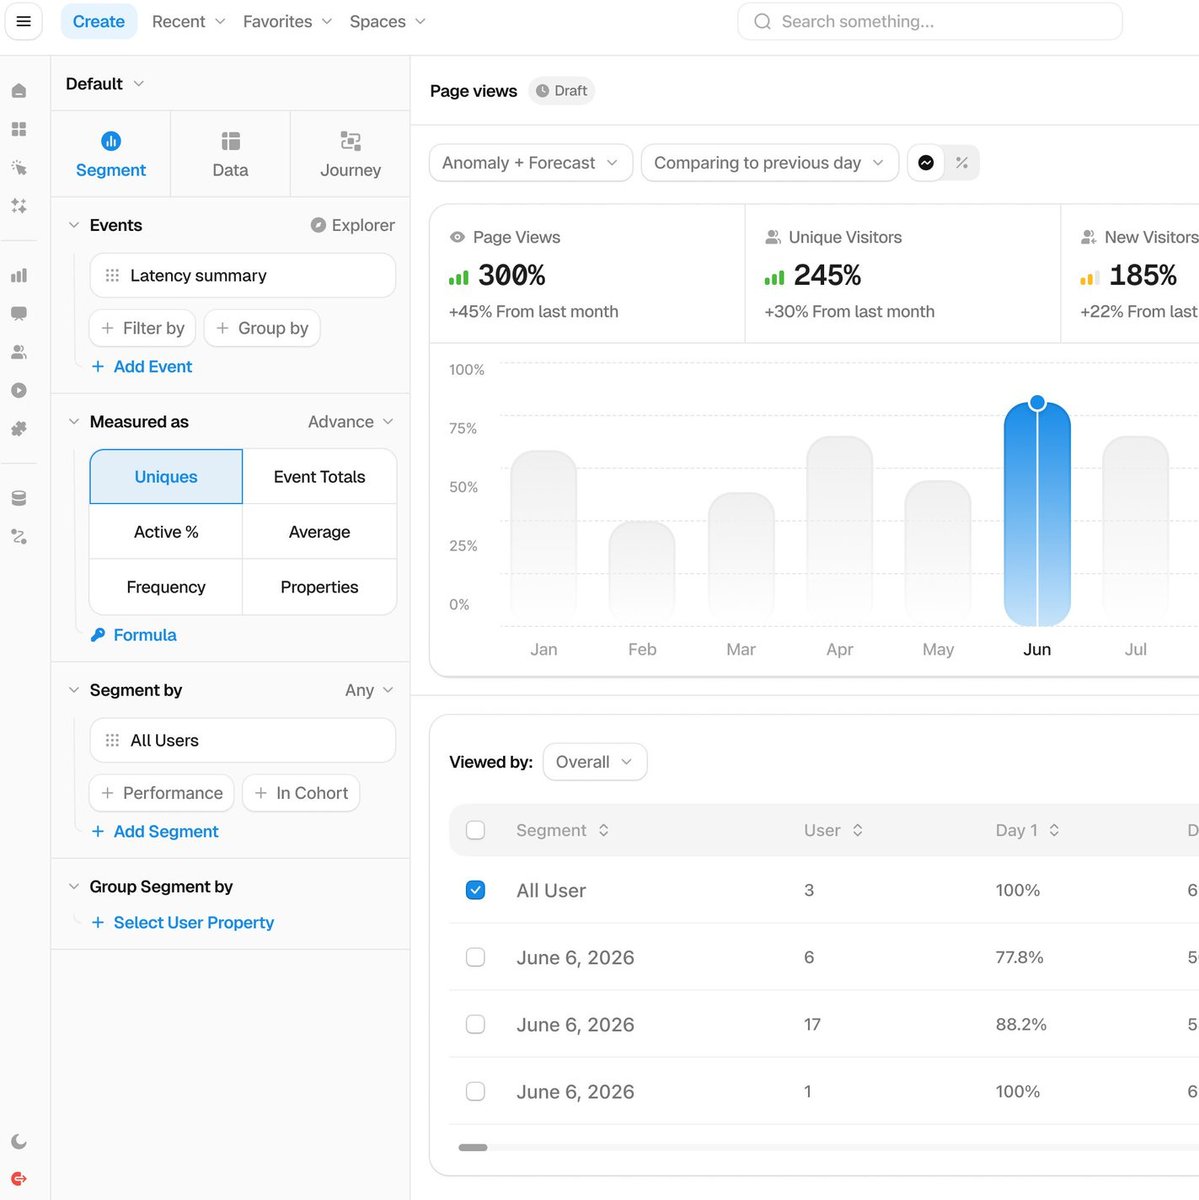Screen dimensions: 1199x1200
Task: Open the sparkles icon in sidebar
Action: 19,205
